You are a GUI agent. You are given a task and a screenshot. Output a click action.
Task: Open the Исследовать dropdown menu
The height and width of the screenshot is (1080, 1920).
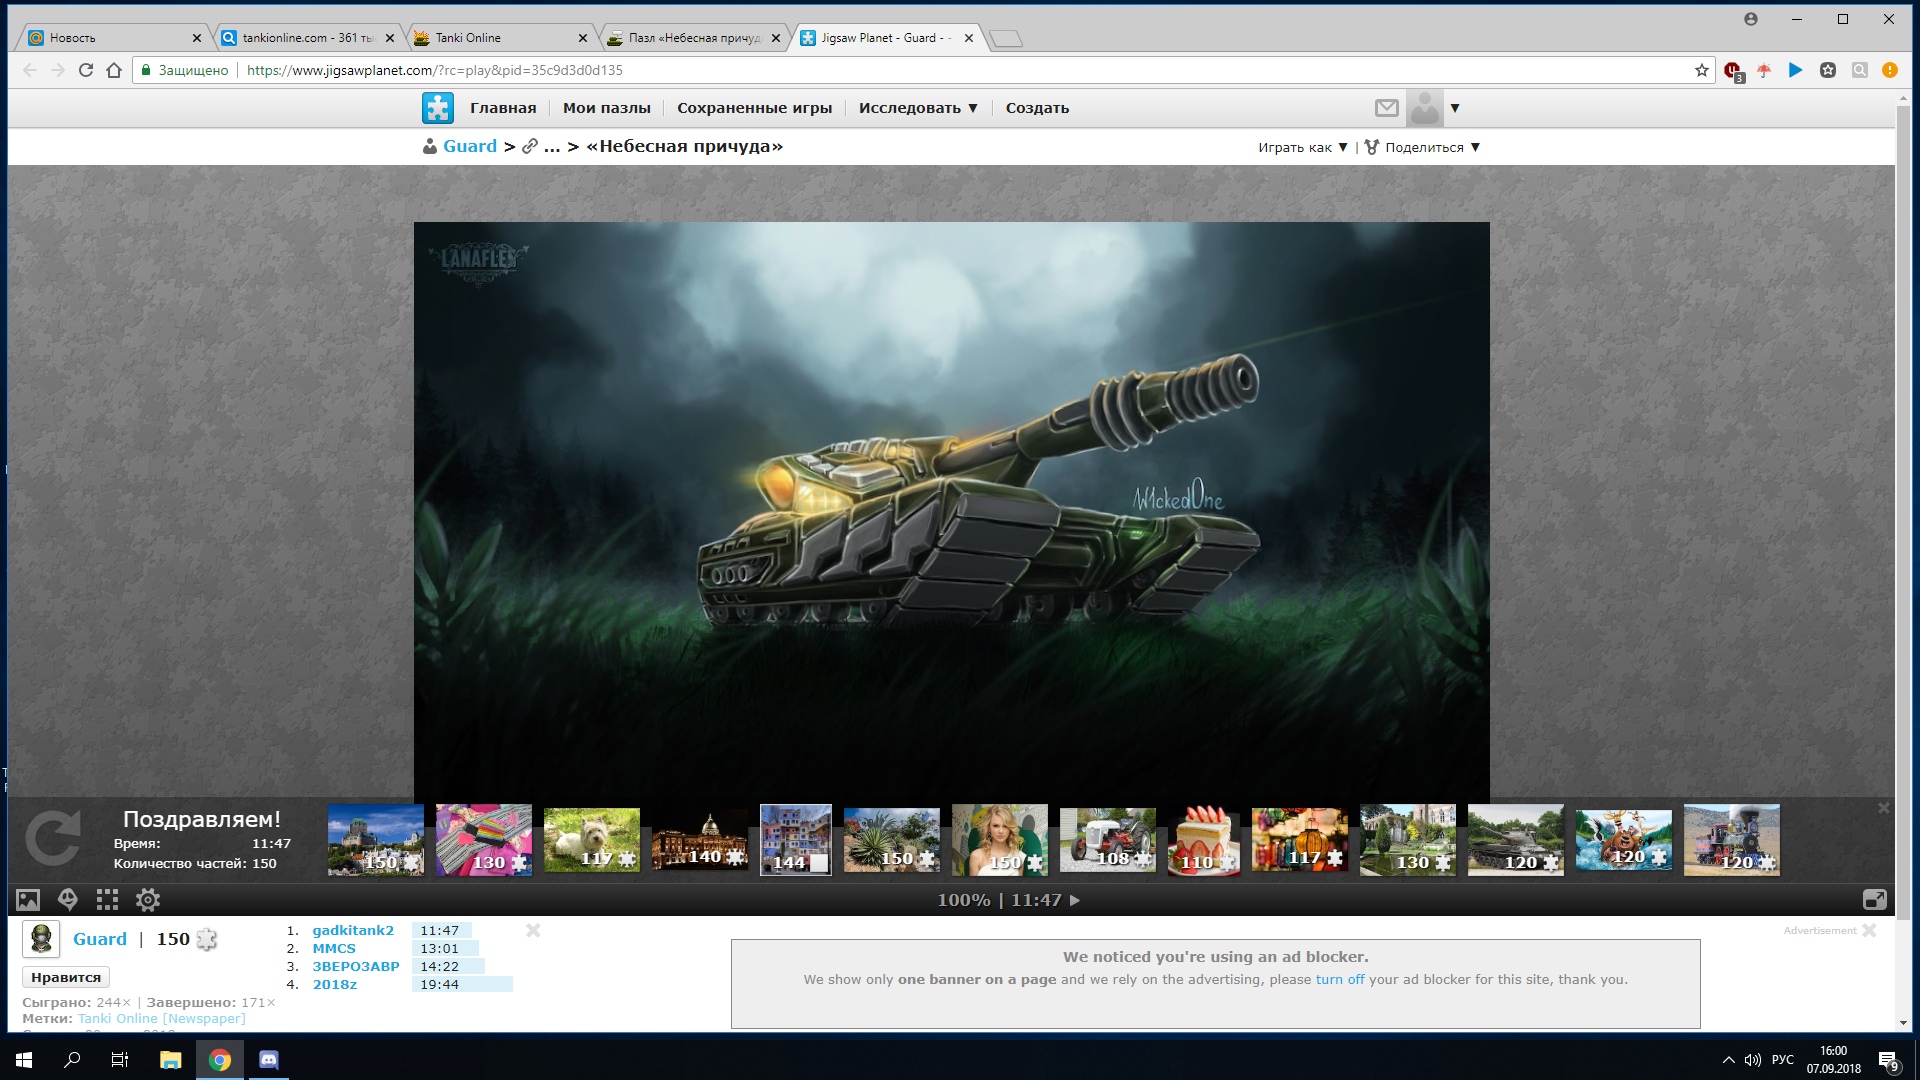click(x=918, y=108)
